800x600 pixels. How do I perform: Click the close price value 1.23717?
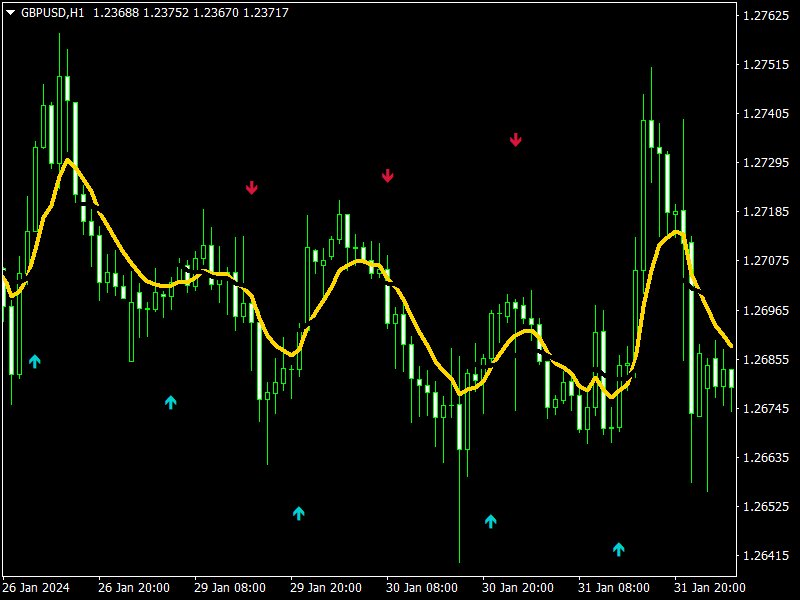pyautogui.click(x=265, y=13)
